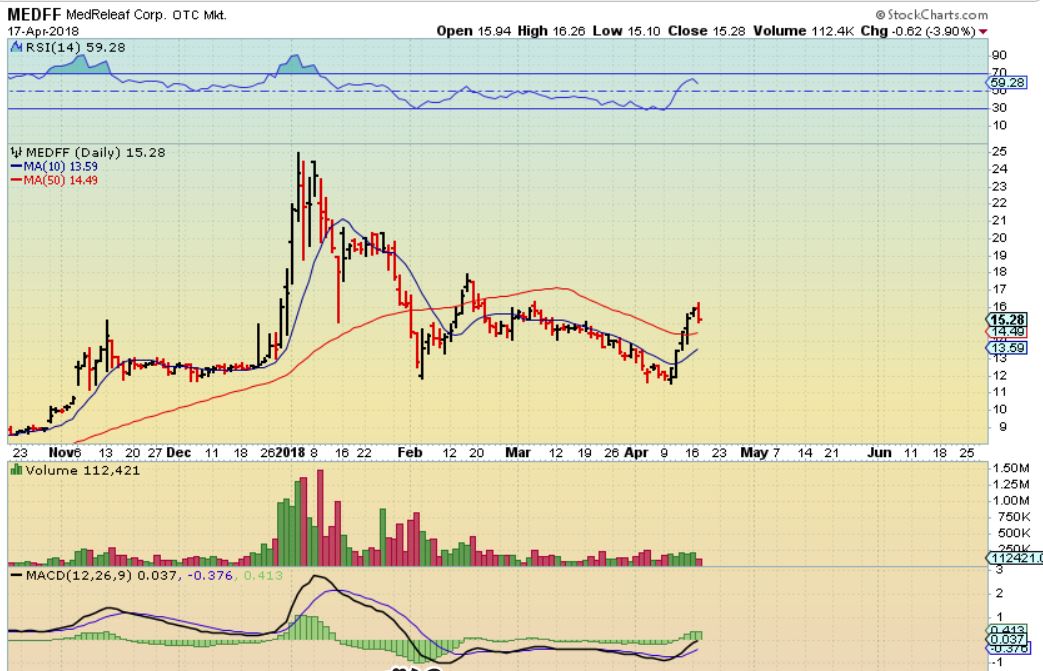This screenshot has height=671, width=1043.
Task: Click the May month label on date axis
Action: coord(754,452)
